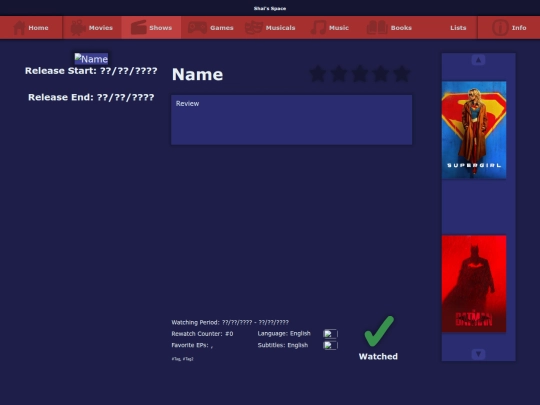The image size is (540, 405).
Task: Switch to the Shows tab label
Action: [x=160, y=28]
